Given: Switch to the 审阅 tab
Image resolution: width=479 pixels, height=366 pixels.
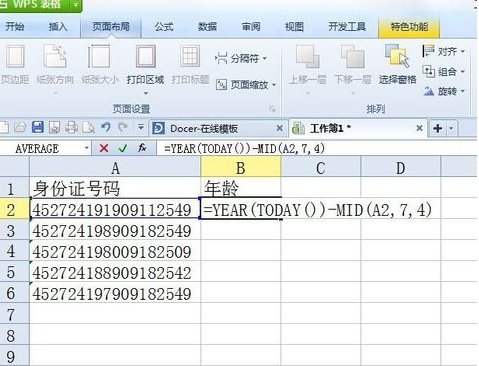Looking at the screenshot, I should [251, 27].
